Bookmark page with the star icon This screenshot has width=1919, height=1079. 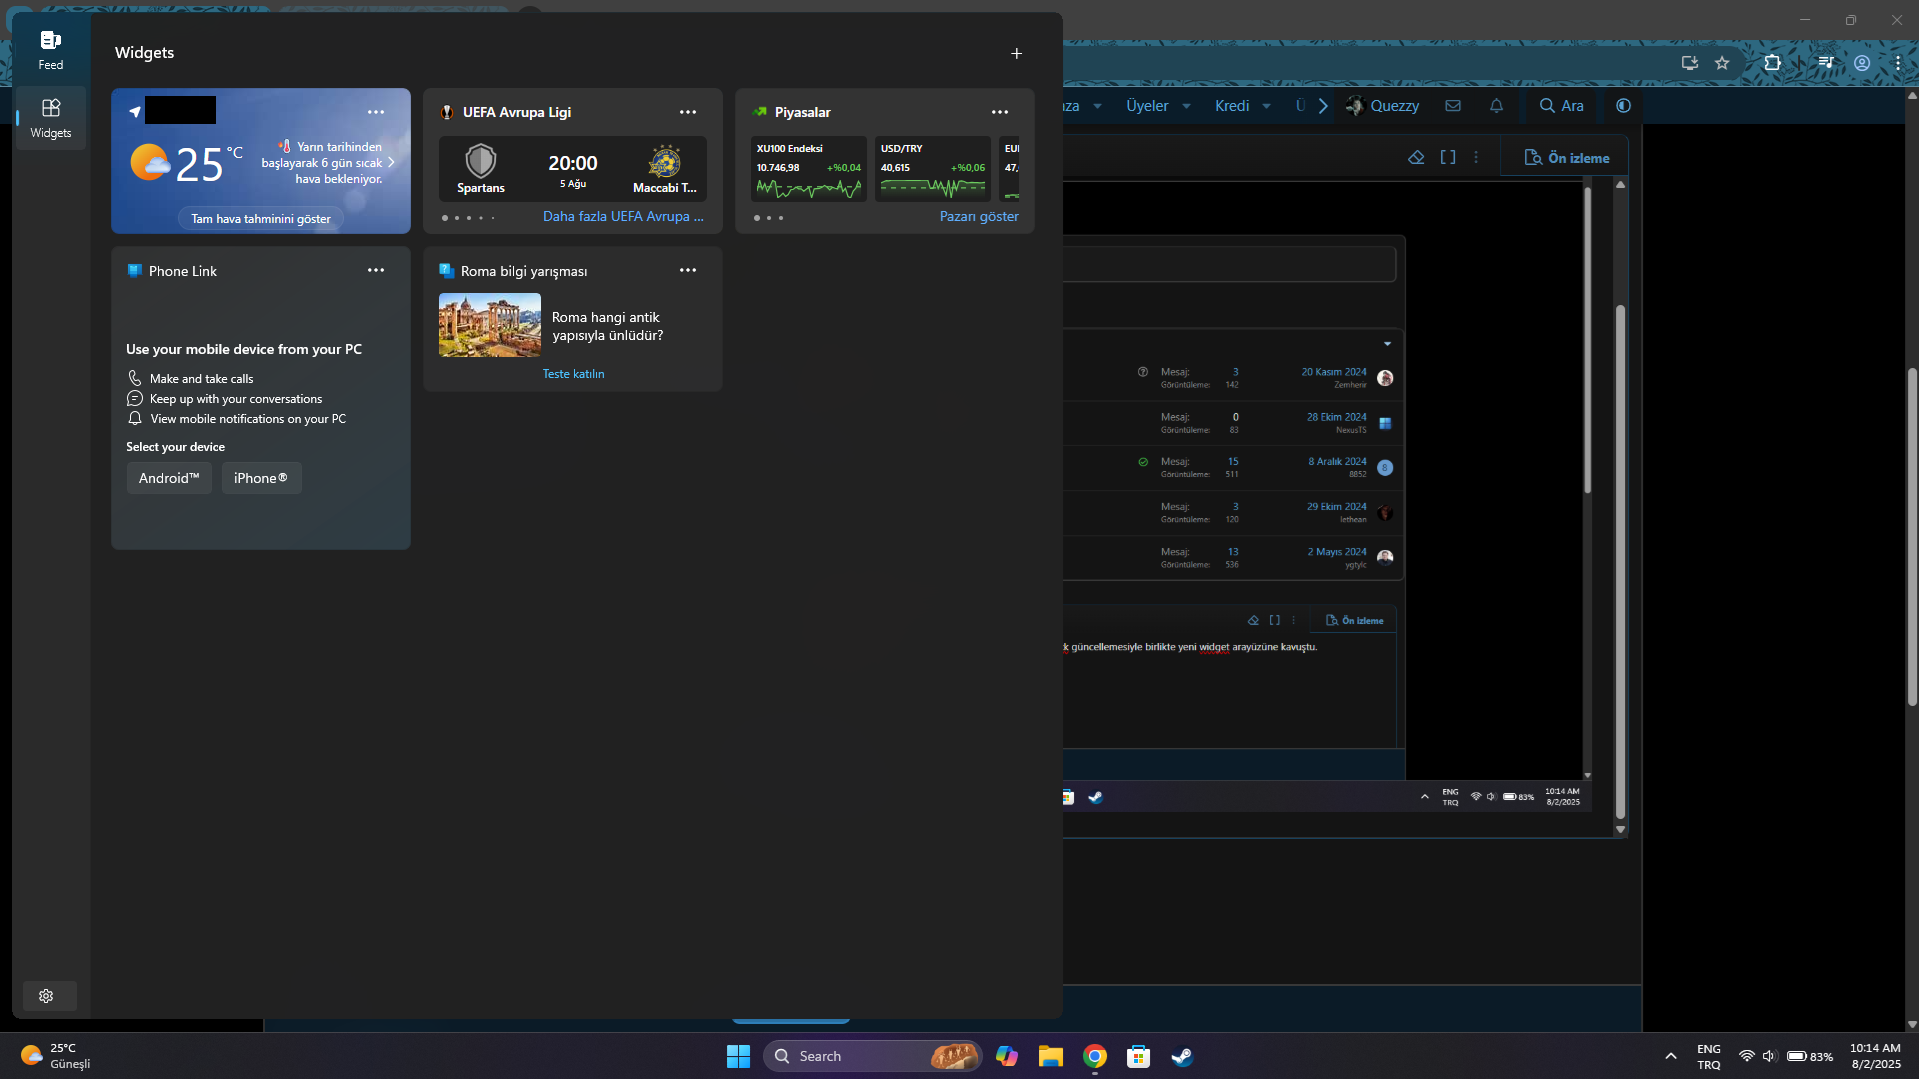pos(1722,63)
